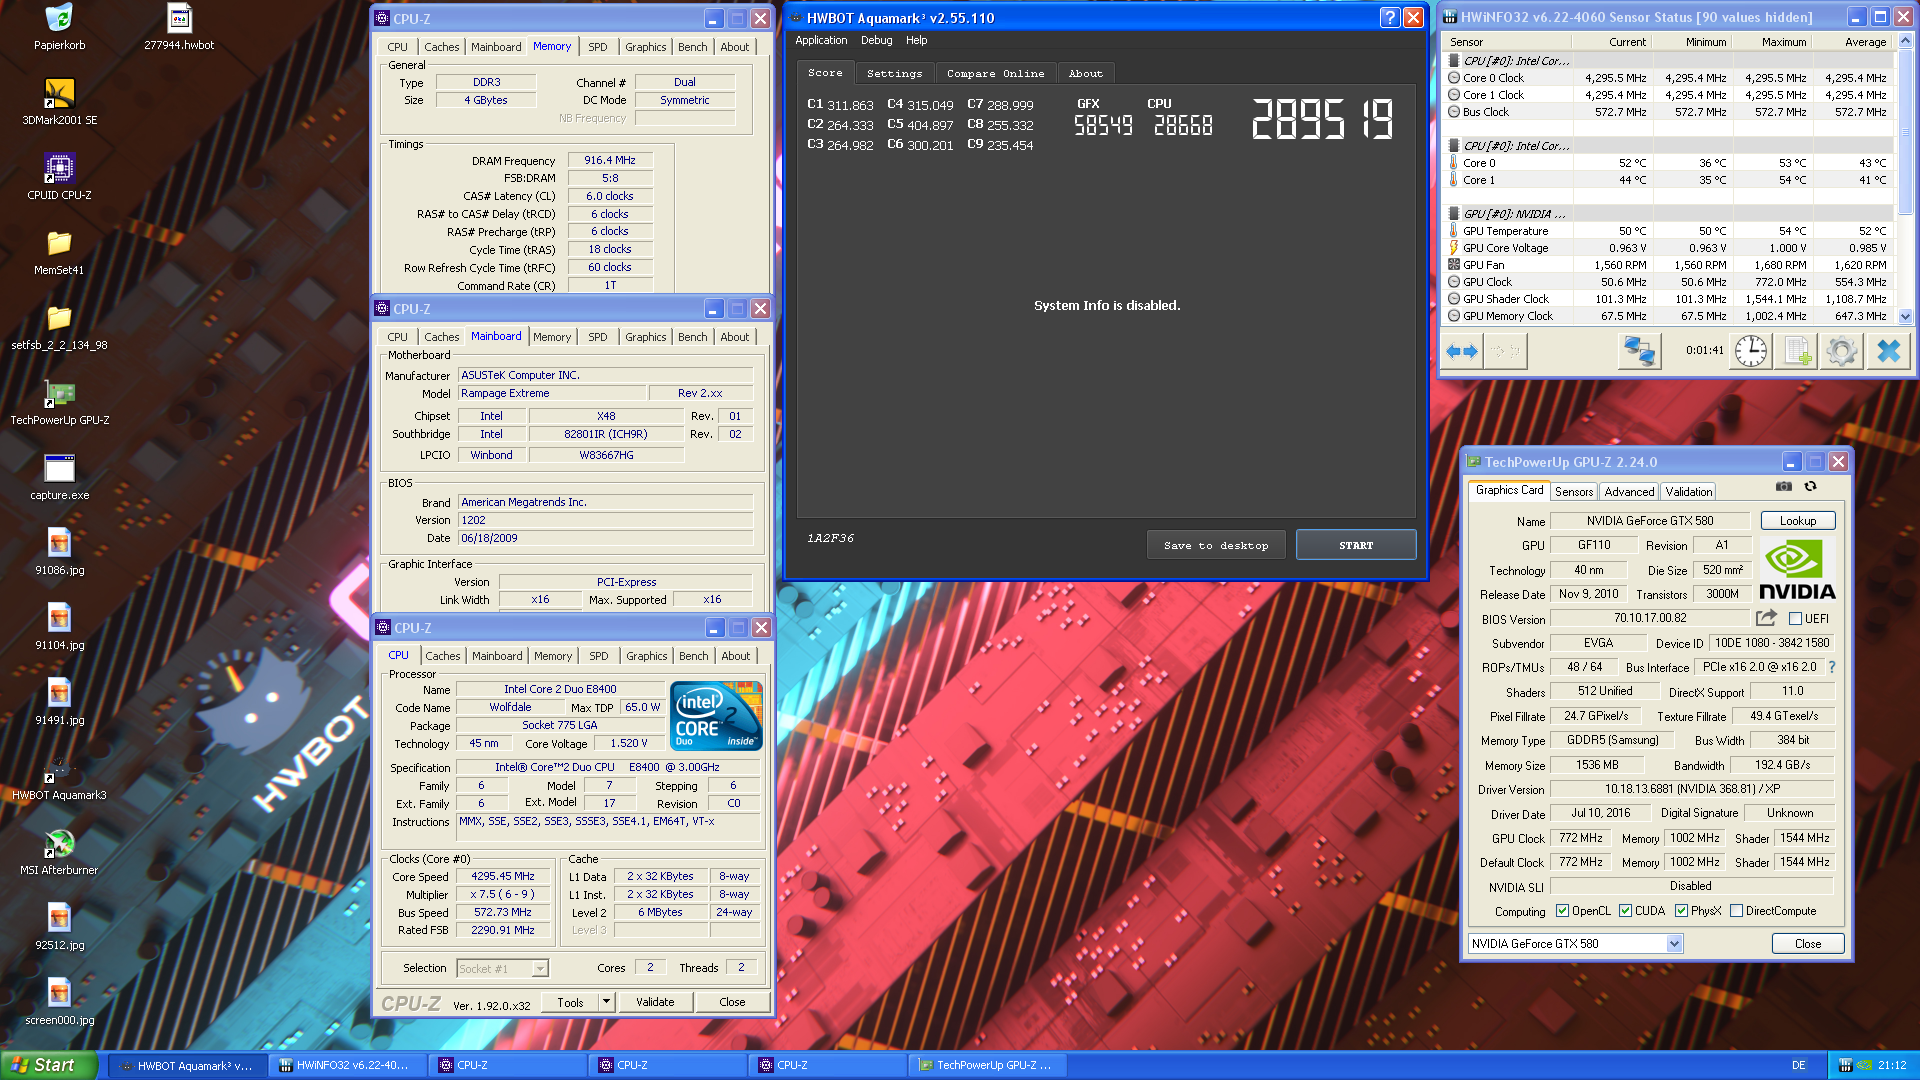This screenshot has height=1080, width=1920.
Task: Click Close button in bottom CPU-Z
Action: [x=732, y=1002]
